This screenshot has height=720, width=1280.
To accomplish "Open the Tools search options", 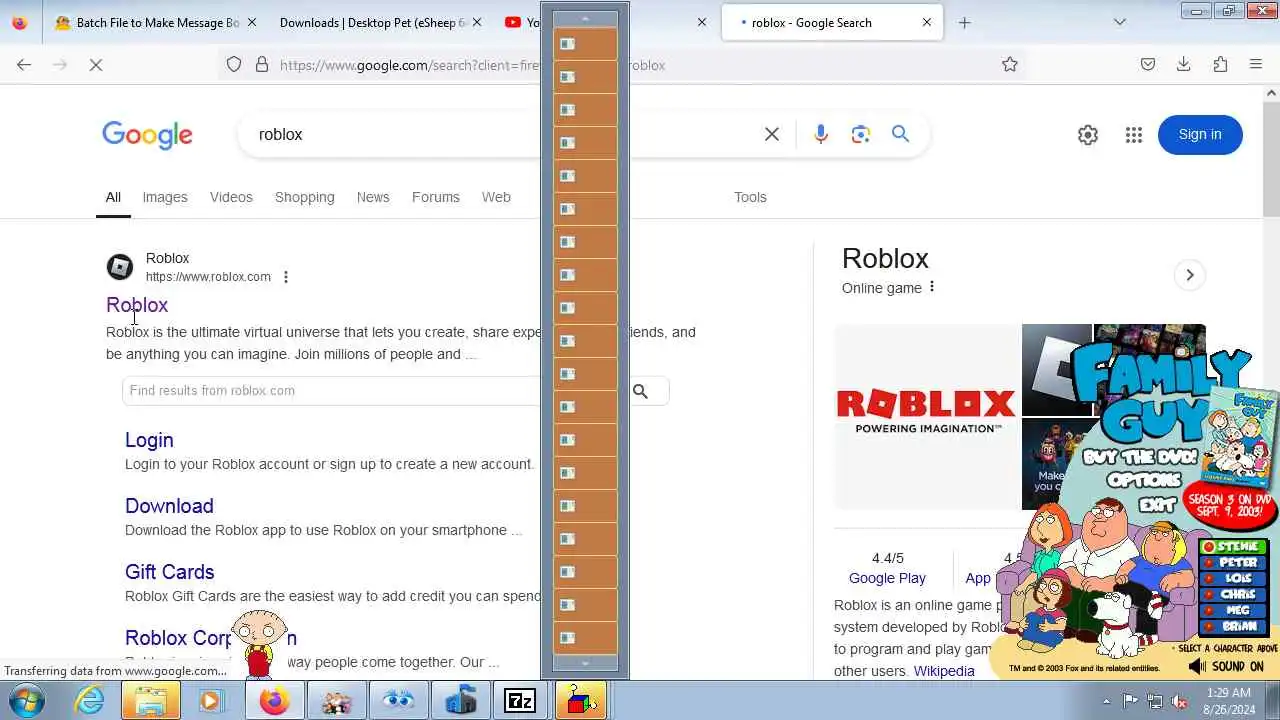I will point(750,197).
